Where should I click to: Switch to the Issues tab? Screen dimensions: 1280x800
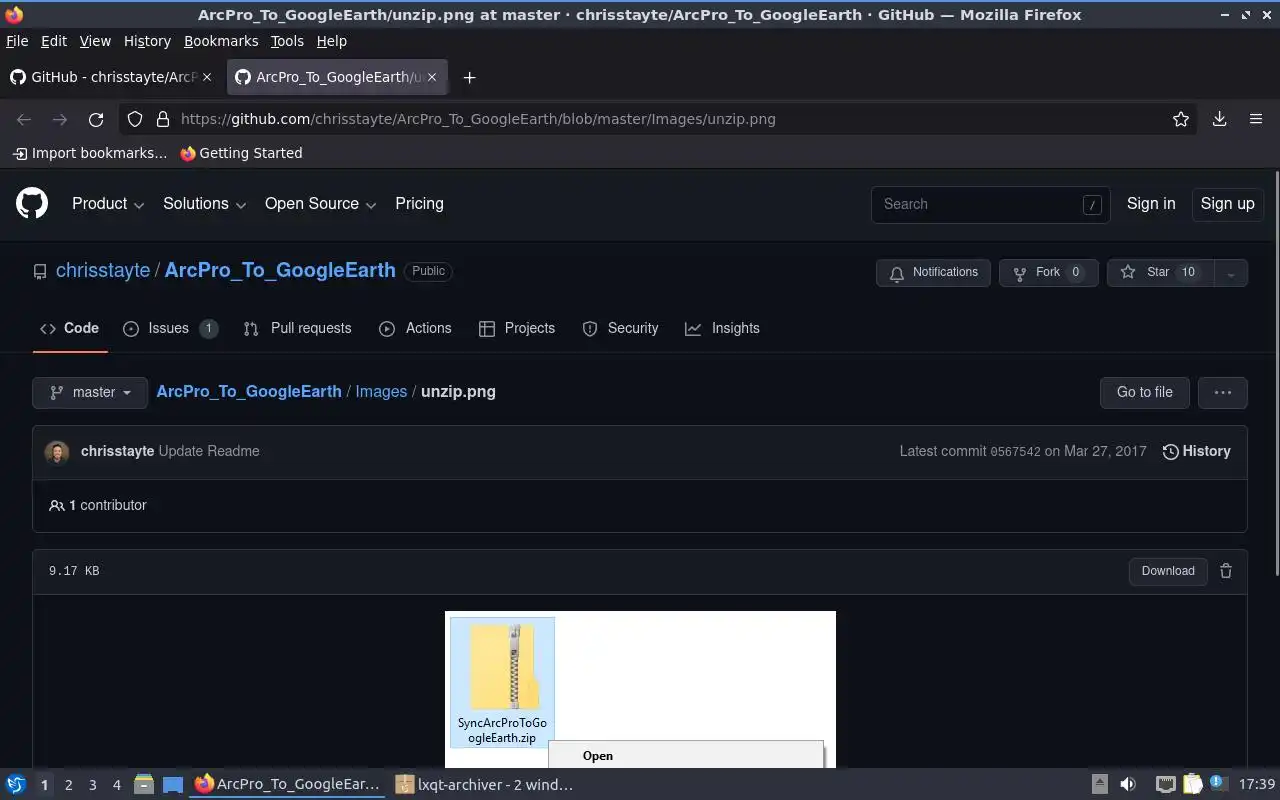click(x=170, y=328)
